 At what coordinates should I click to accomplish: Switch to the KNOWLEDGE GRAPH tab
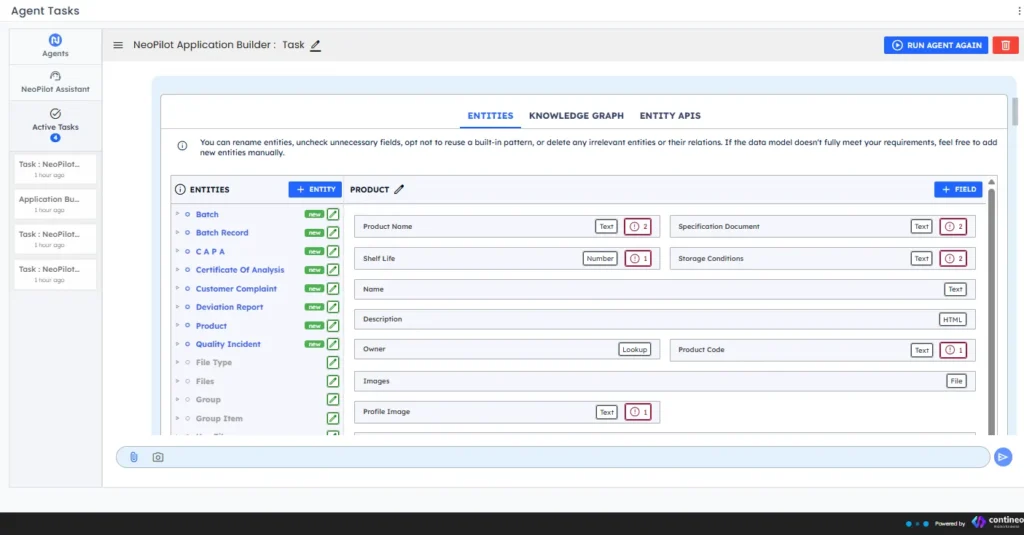[576, 116]
